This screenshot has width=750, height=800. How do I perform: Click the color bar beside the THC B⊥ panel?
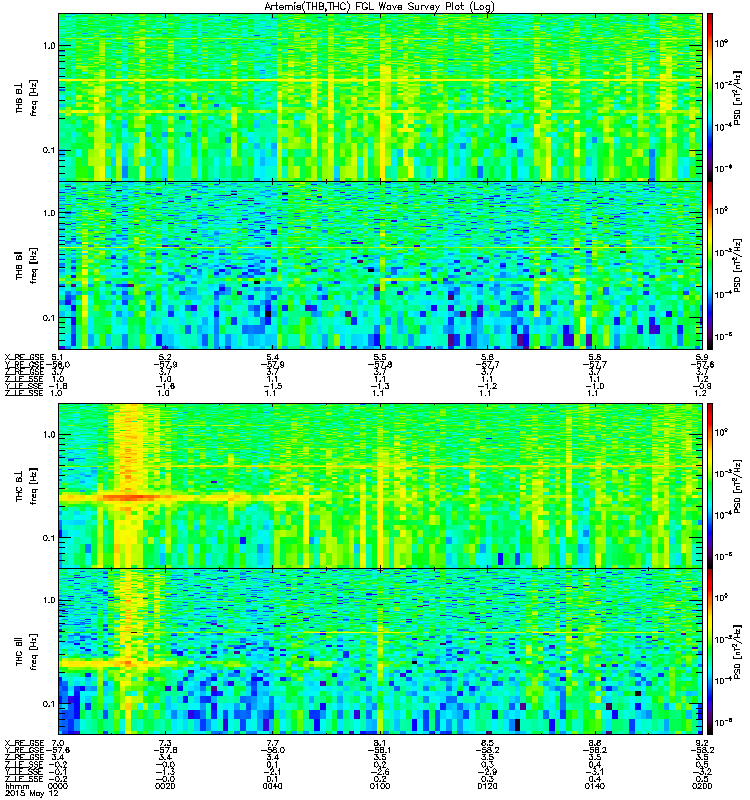coord(710,486)
